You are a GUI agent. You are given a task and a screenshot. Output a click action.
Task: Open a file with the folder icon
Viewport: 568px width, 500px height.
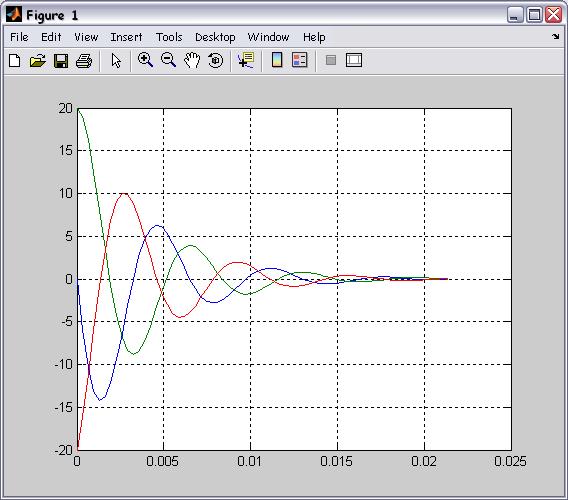38,61
